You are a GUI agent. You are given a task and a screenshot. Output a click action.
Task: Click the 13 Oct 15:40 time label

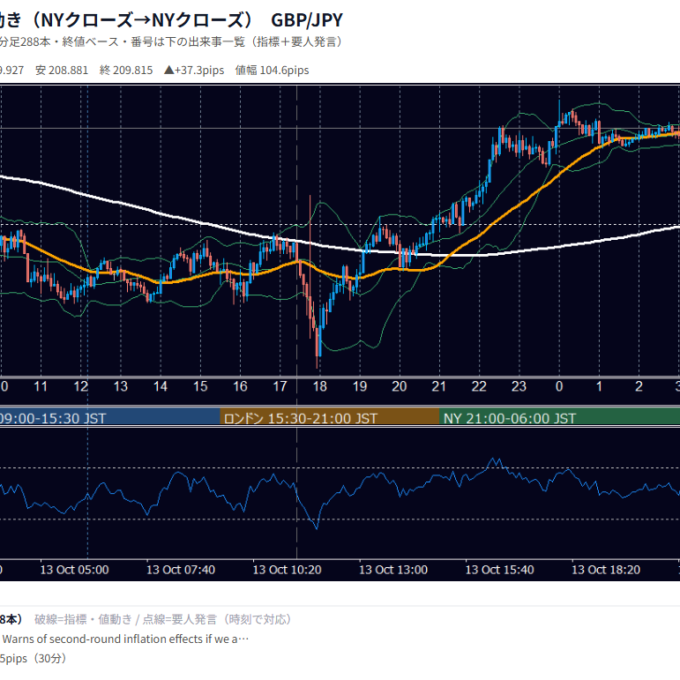(500, 569)
